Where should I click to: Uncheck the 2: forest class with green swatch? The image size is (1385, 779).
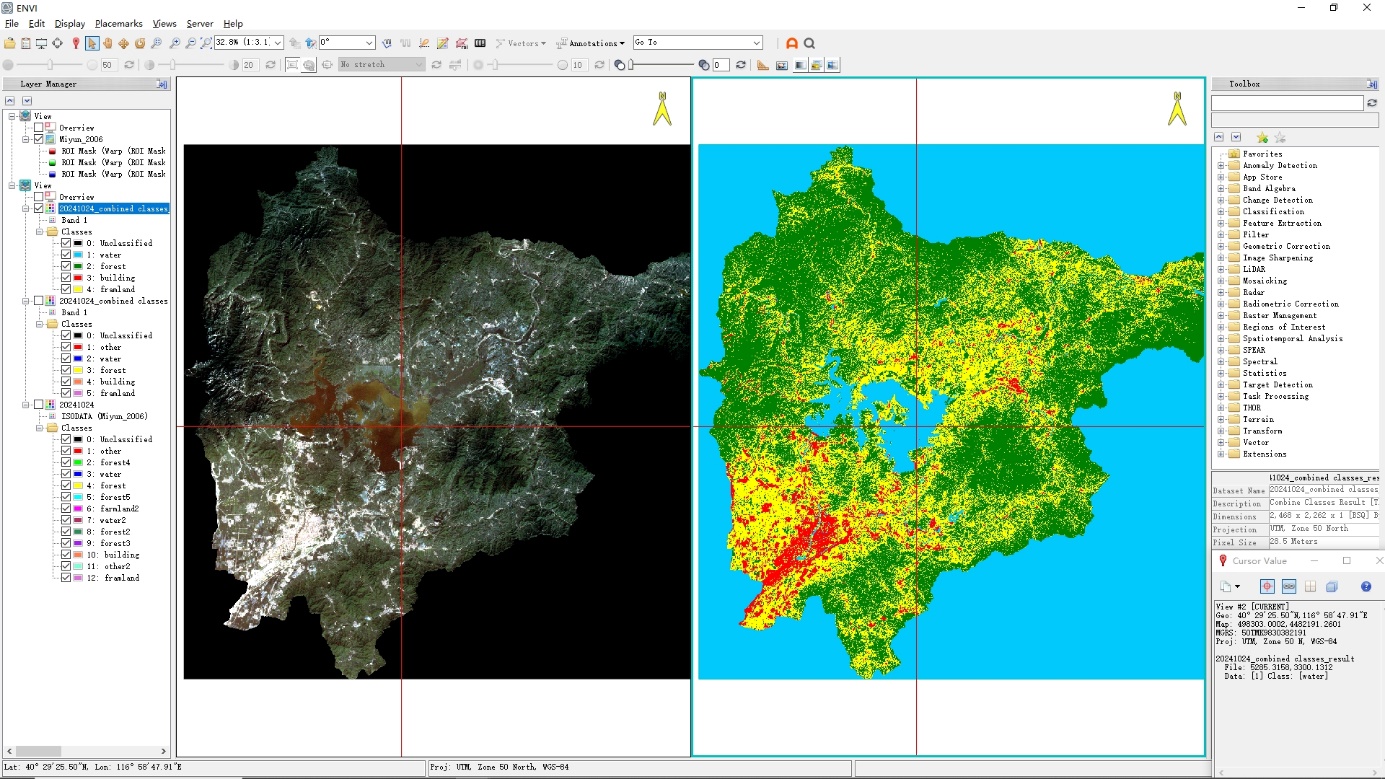point(66,266)
